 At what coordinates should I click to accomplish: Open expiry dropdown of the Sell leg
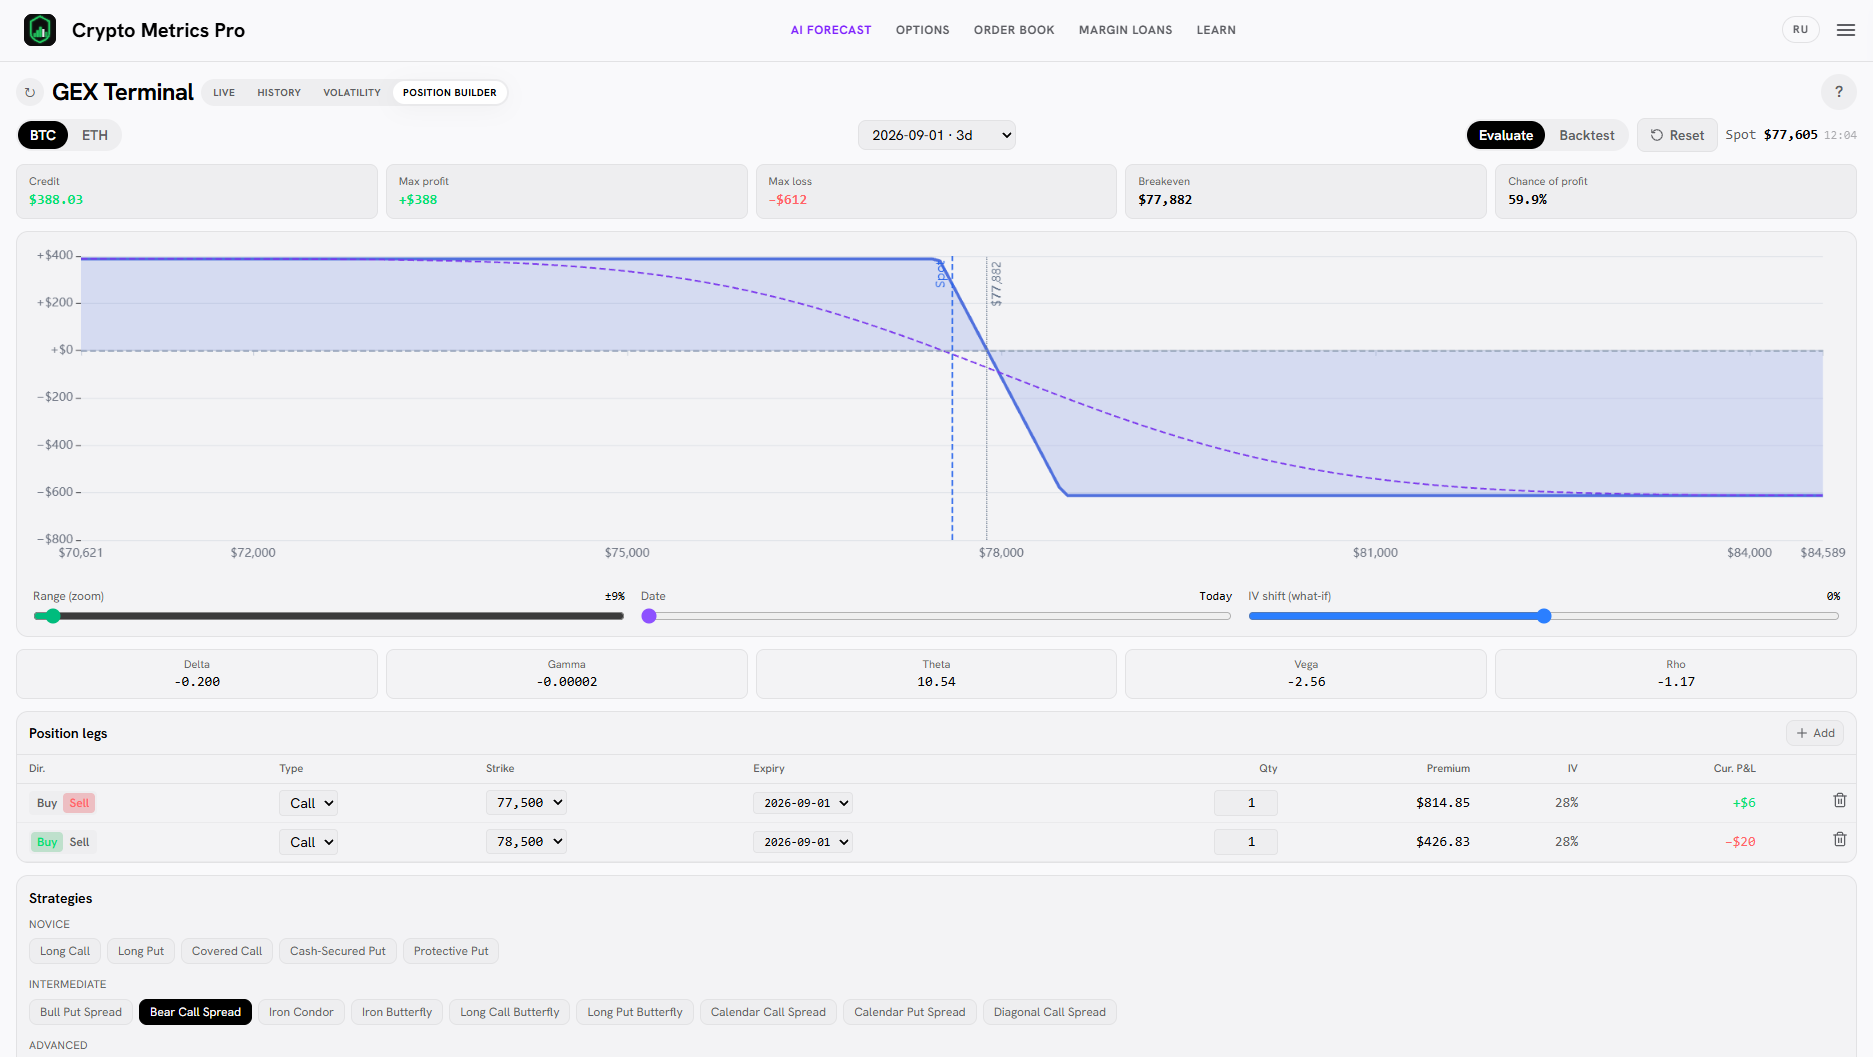pyautogui.click(x=803, y=803)
